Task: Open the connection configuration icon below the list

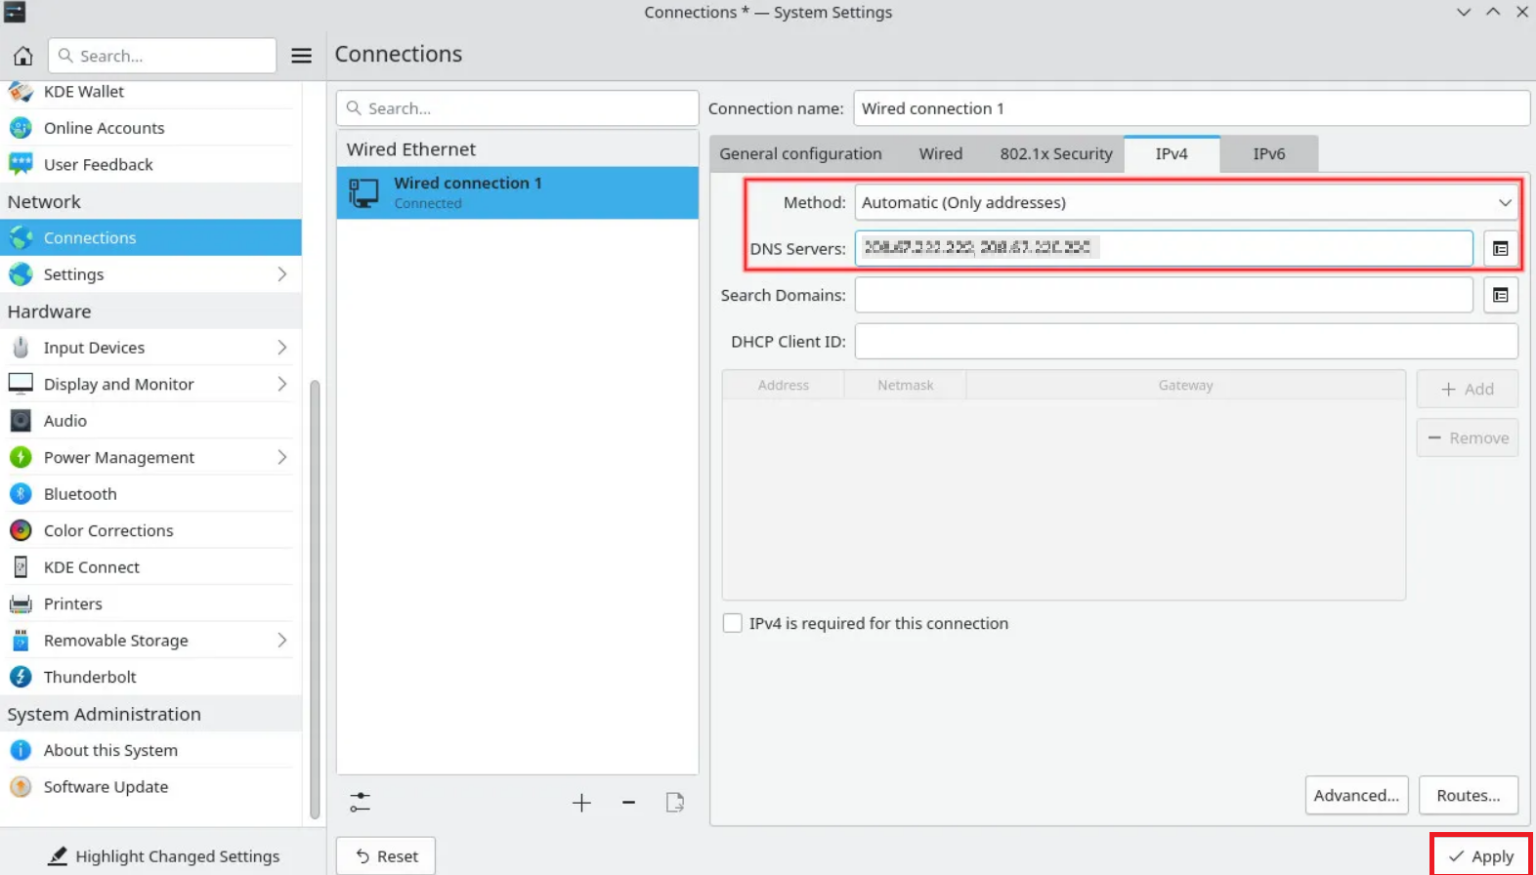Action: [360, 802]
